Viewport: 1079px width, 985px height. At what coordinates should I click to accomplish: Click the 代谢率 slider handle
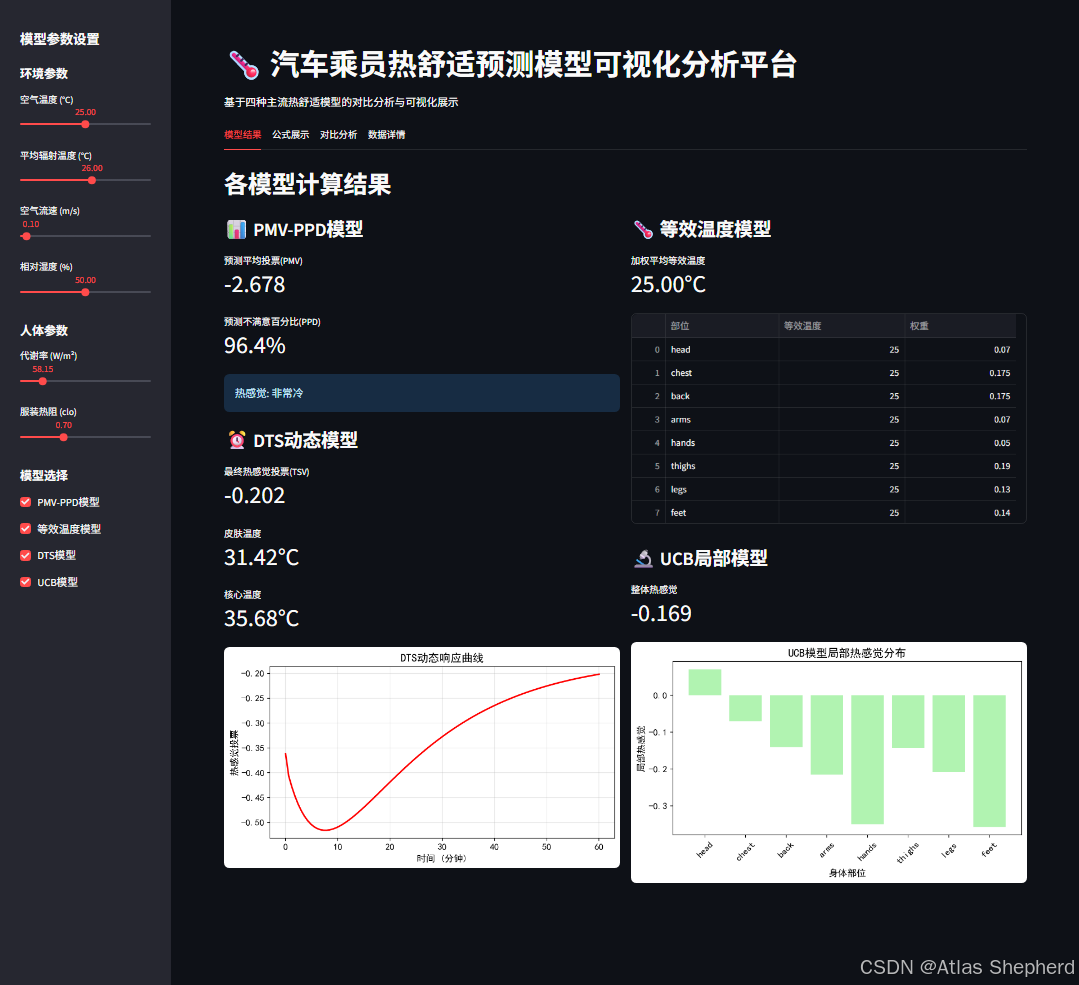pos(43,381)
